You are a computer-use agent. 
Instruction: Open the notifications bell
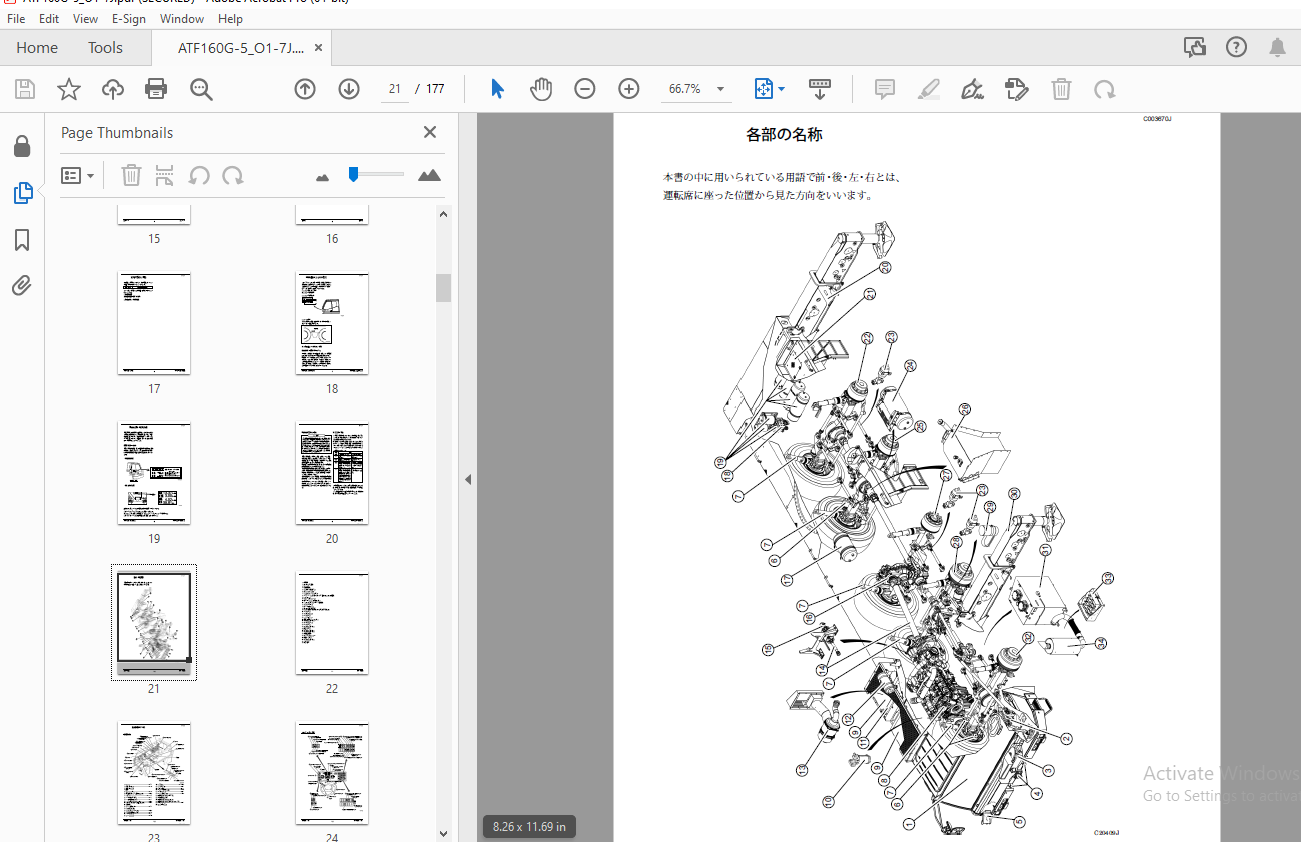click(x=1277, y=47)
